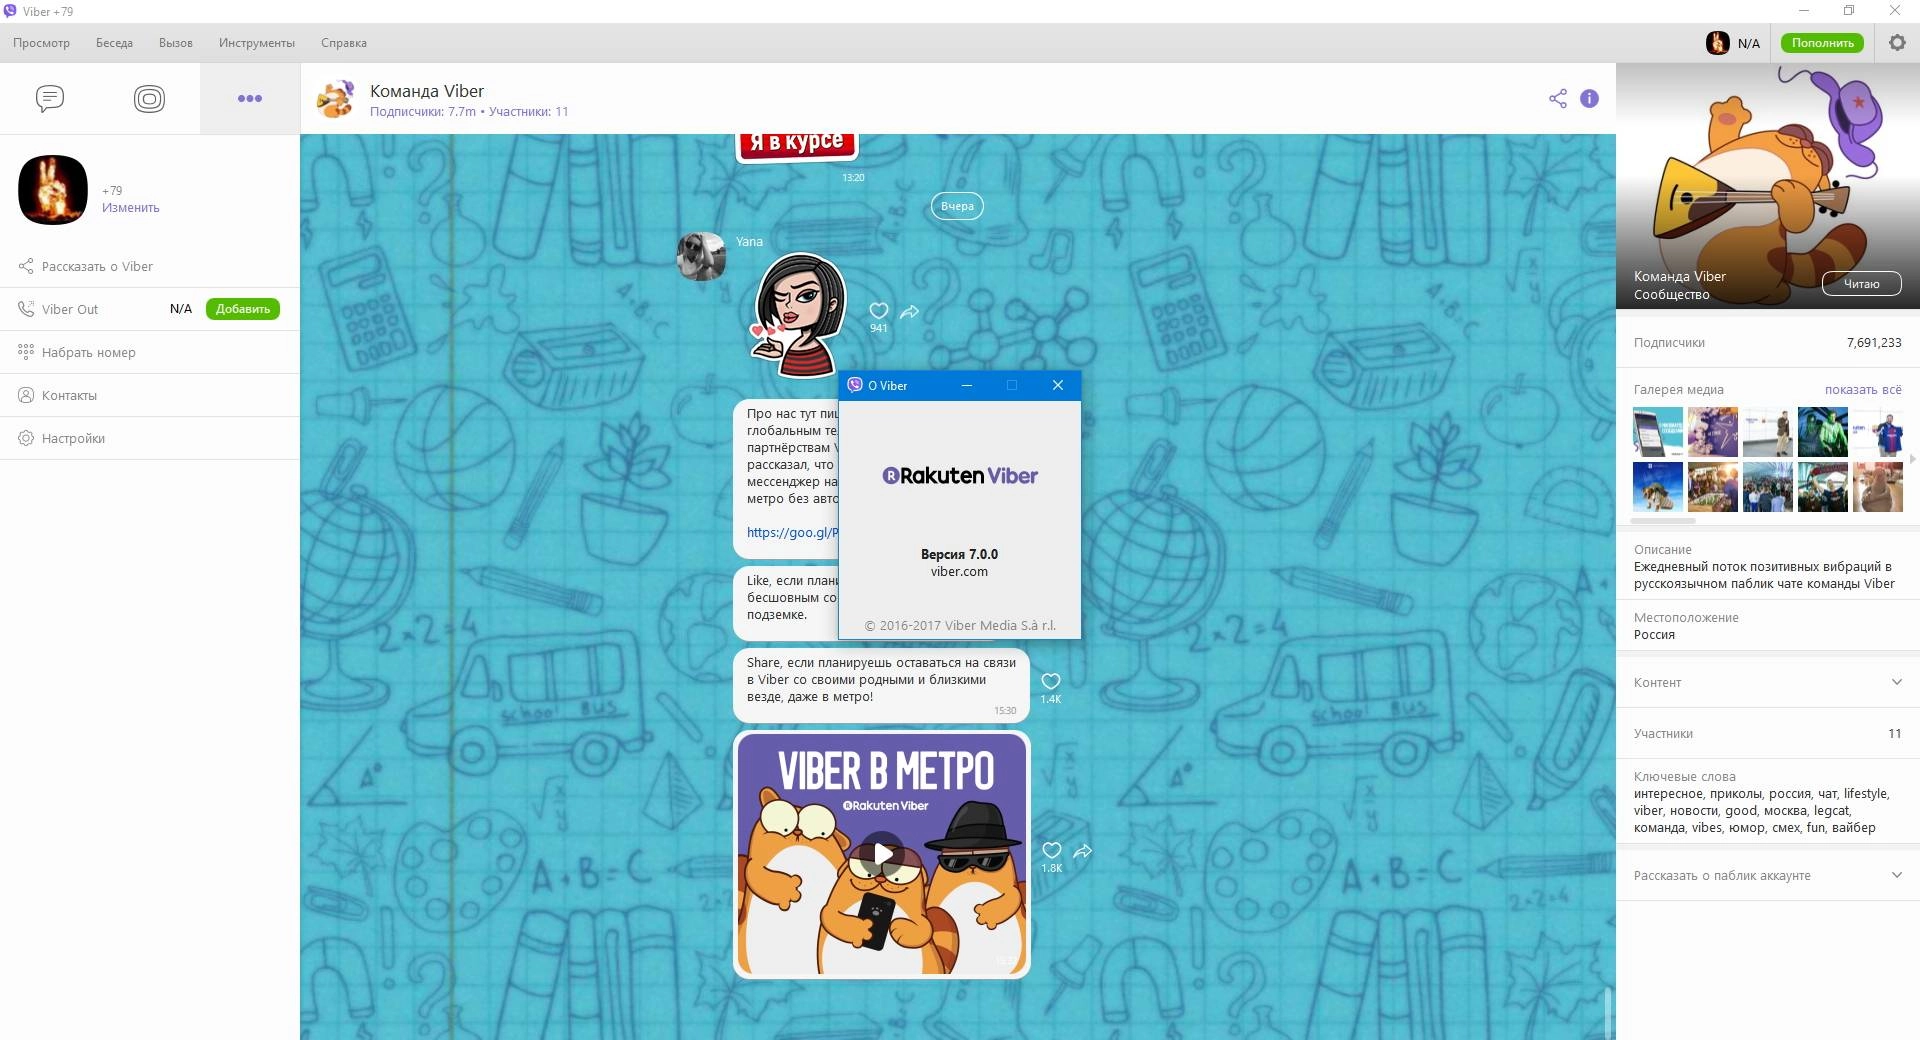Click the gallery next arrow

click(1912, 459)
